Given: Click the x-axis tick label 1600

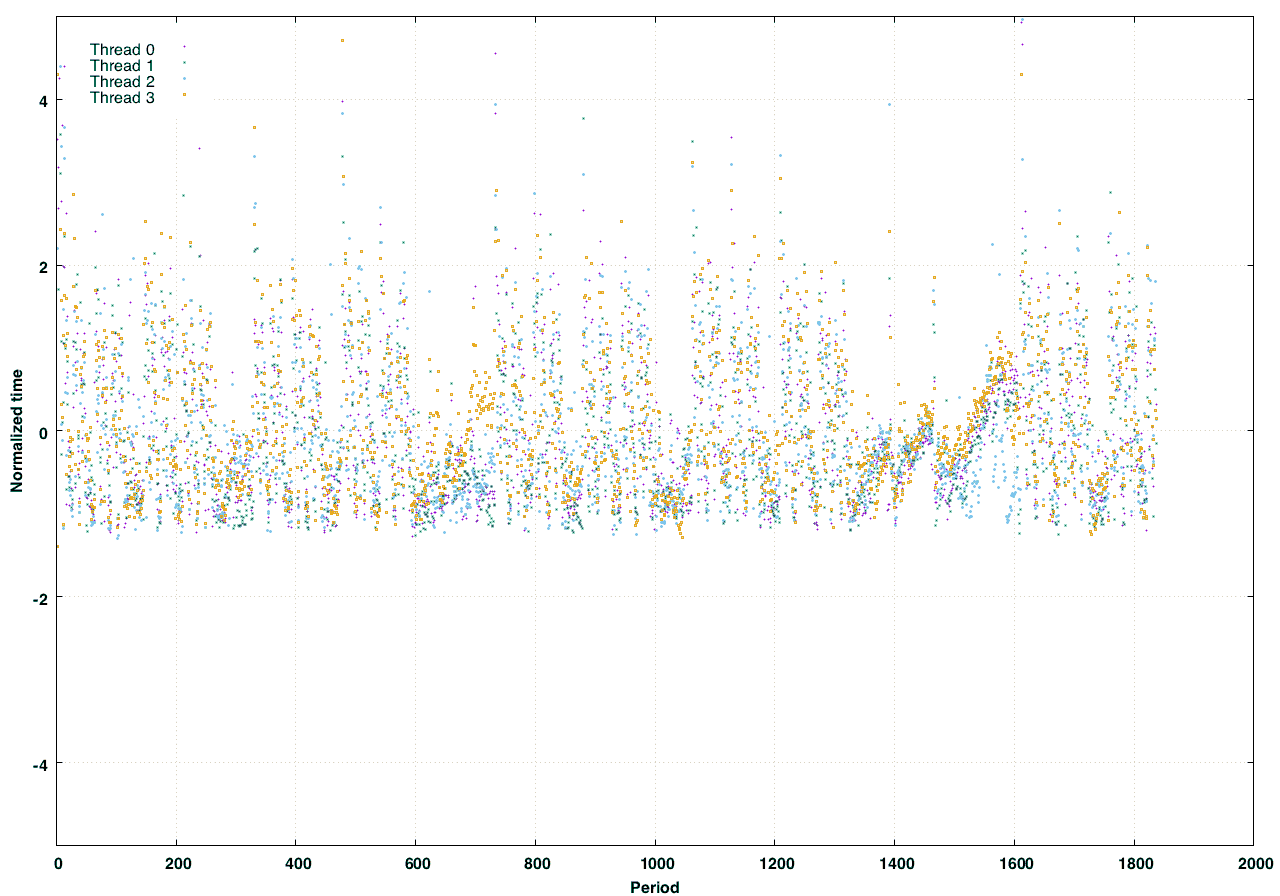Looking at the screenshot, I should pos(1014,863).
